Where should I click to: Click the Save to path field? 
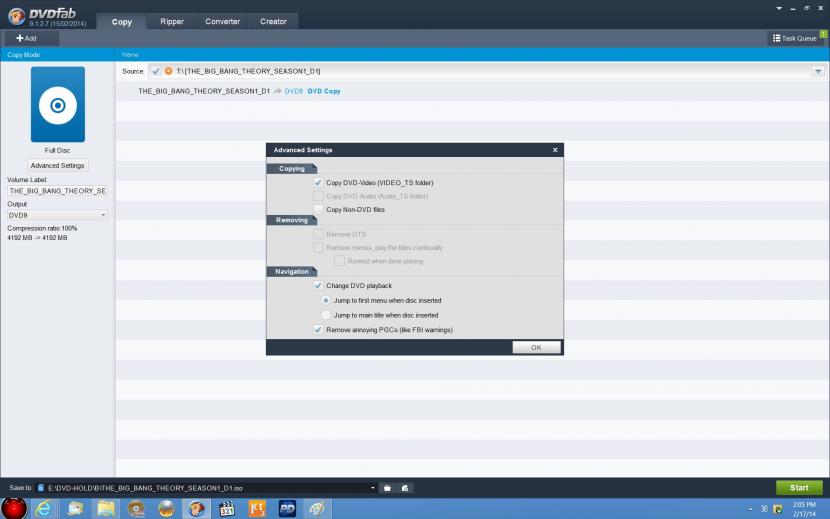click(206, 488)
